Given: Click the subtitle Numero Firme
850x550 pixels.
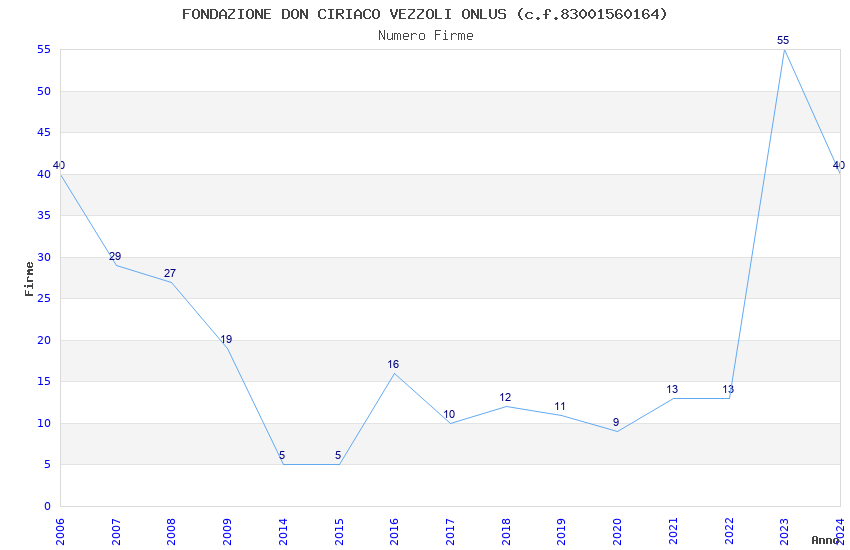Looking at the screenshot, I should click(x=426, y=36).
